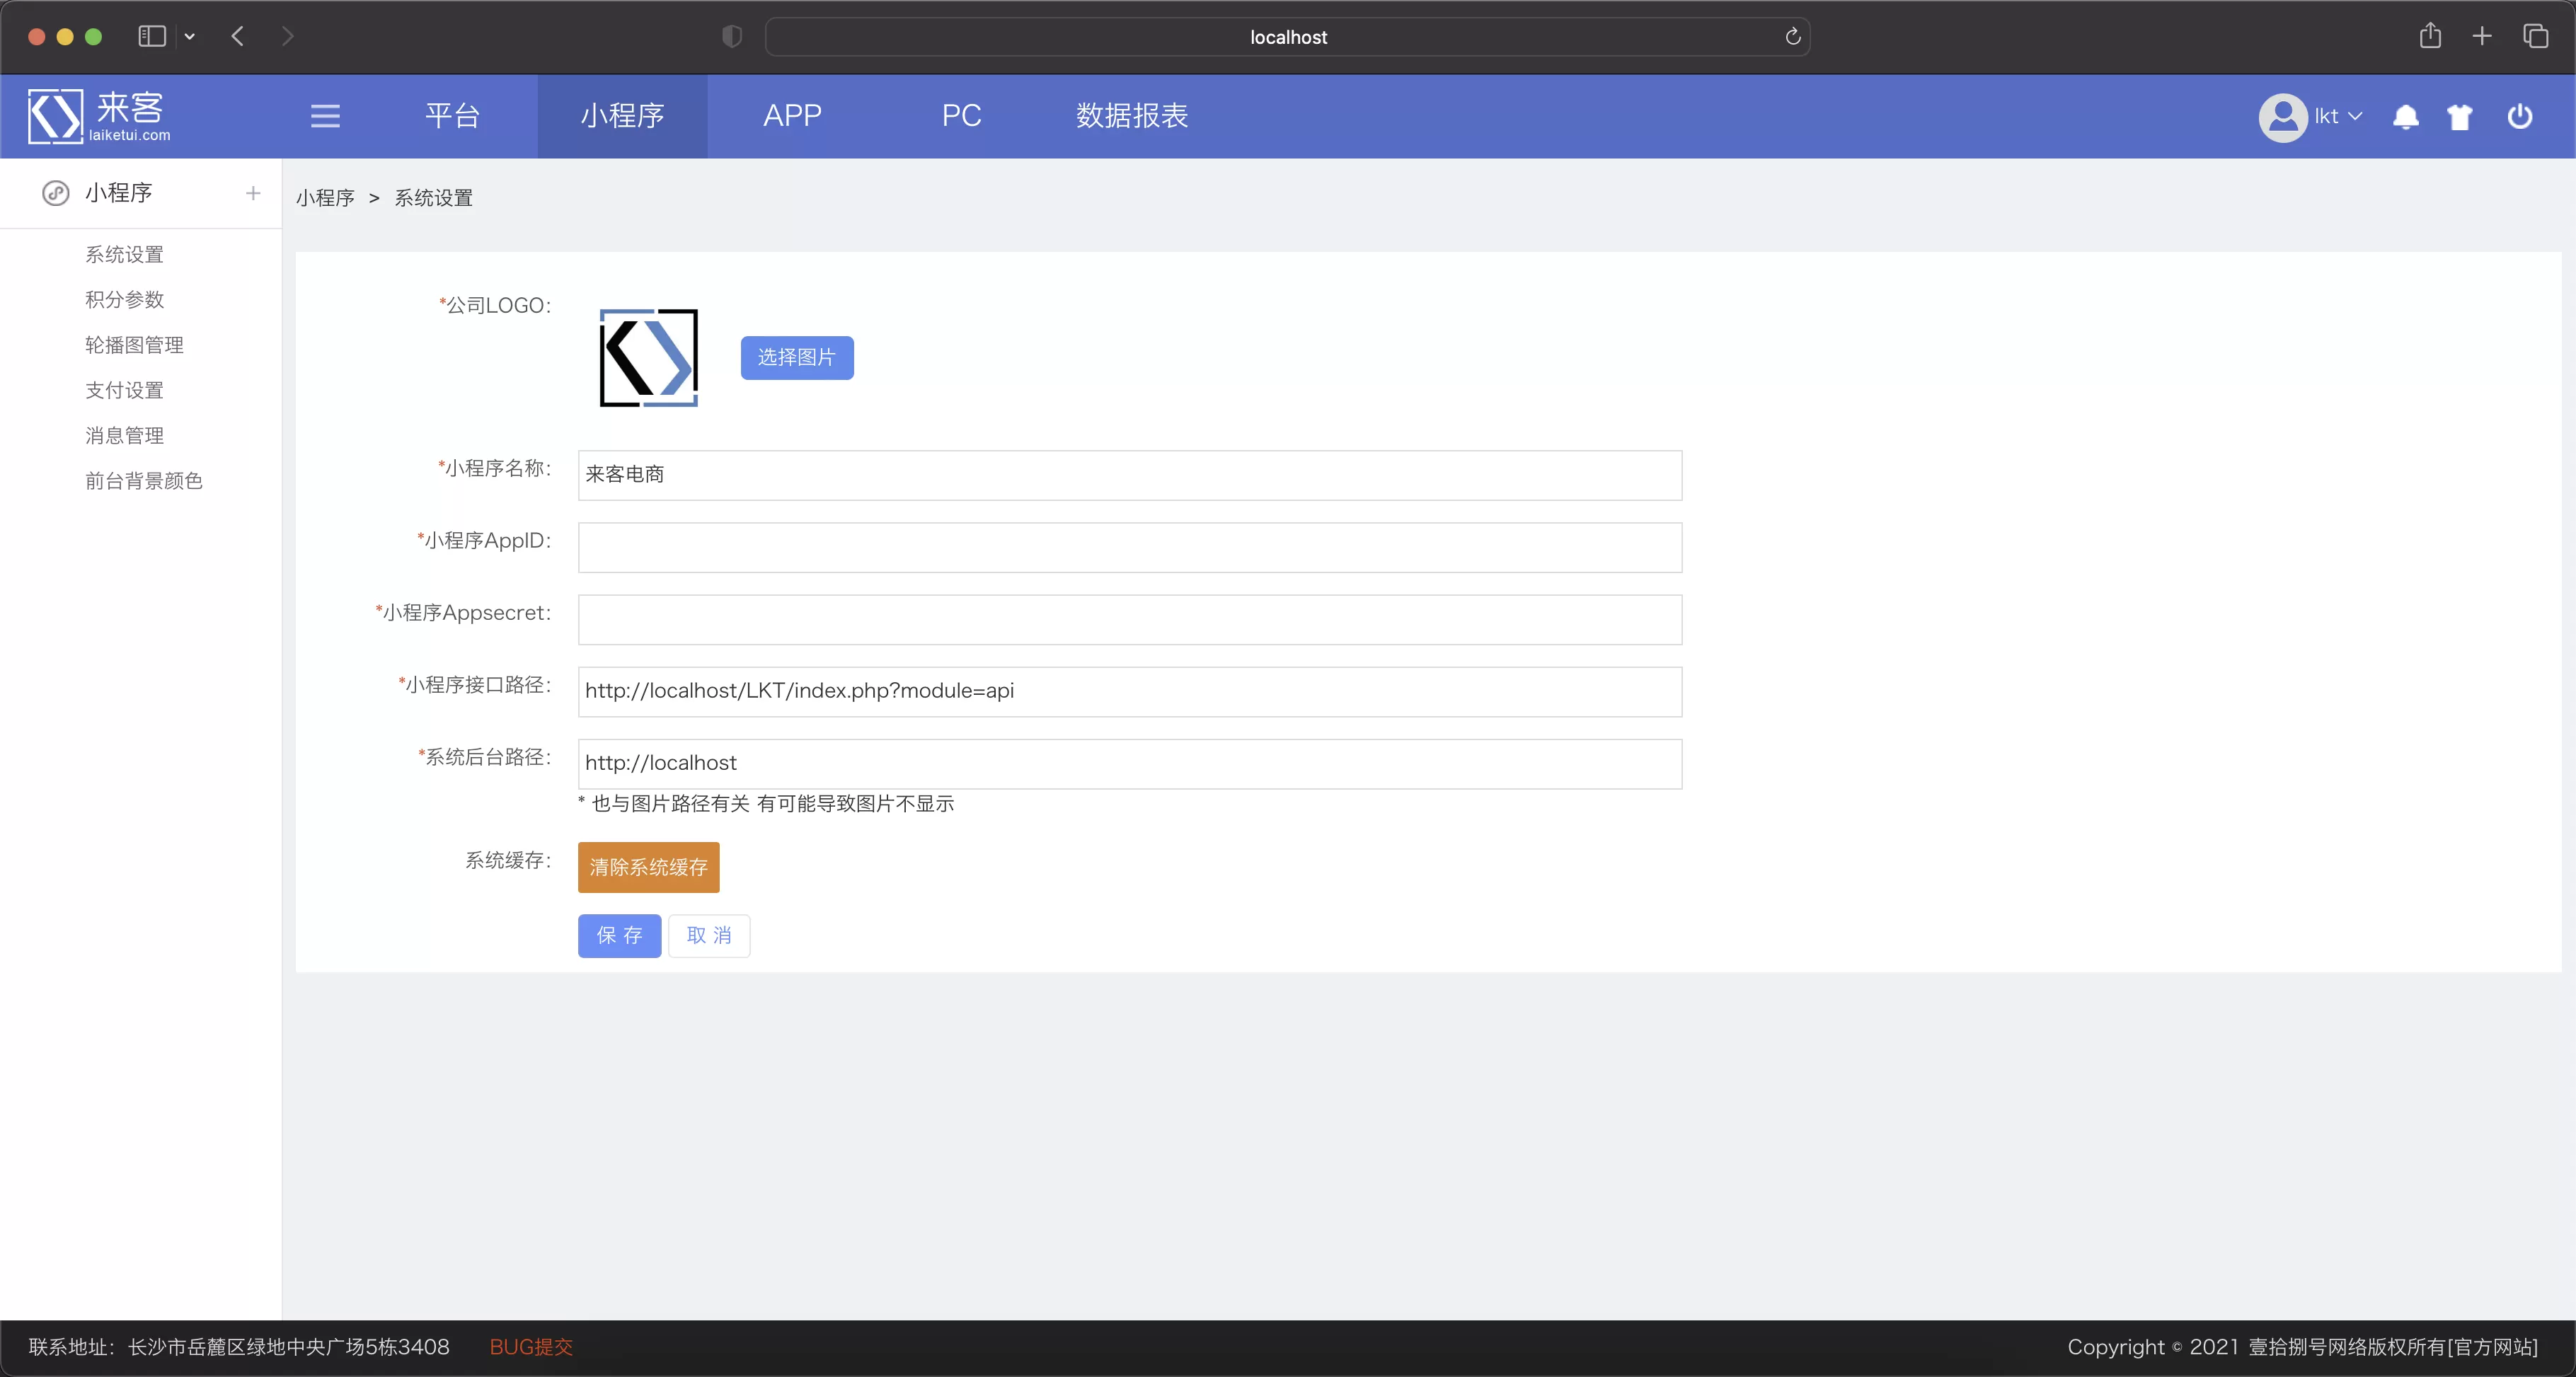
Task: Click 清除系统缓存 to clear cache
Action: [x=649, y=865]
